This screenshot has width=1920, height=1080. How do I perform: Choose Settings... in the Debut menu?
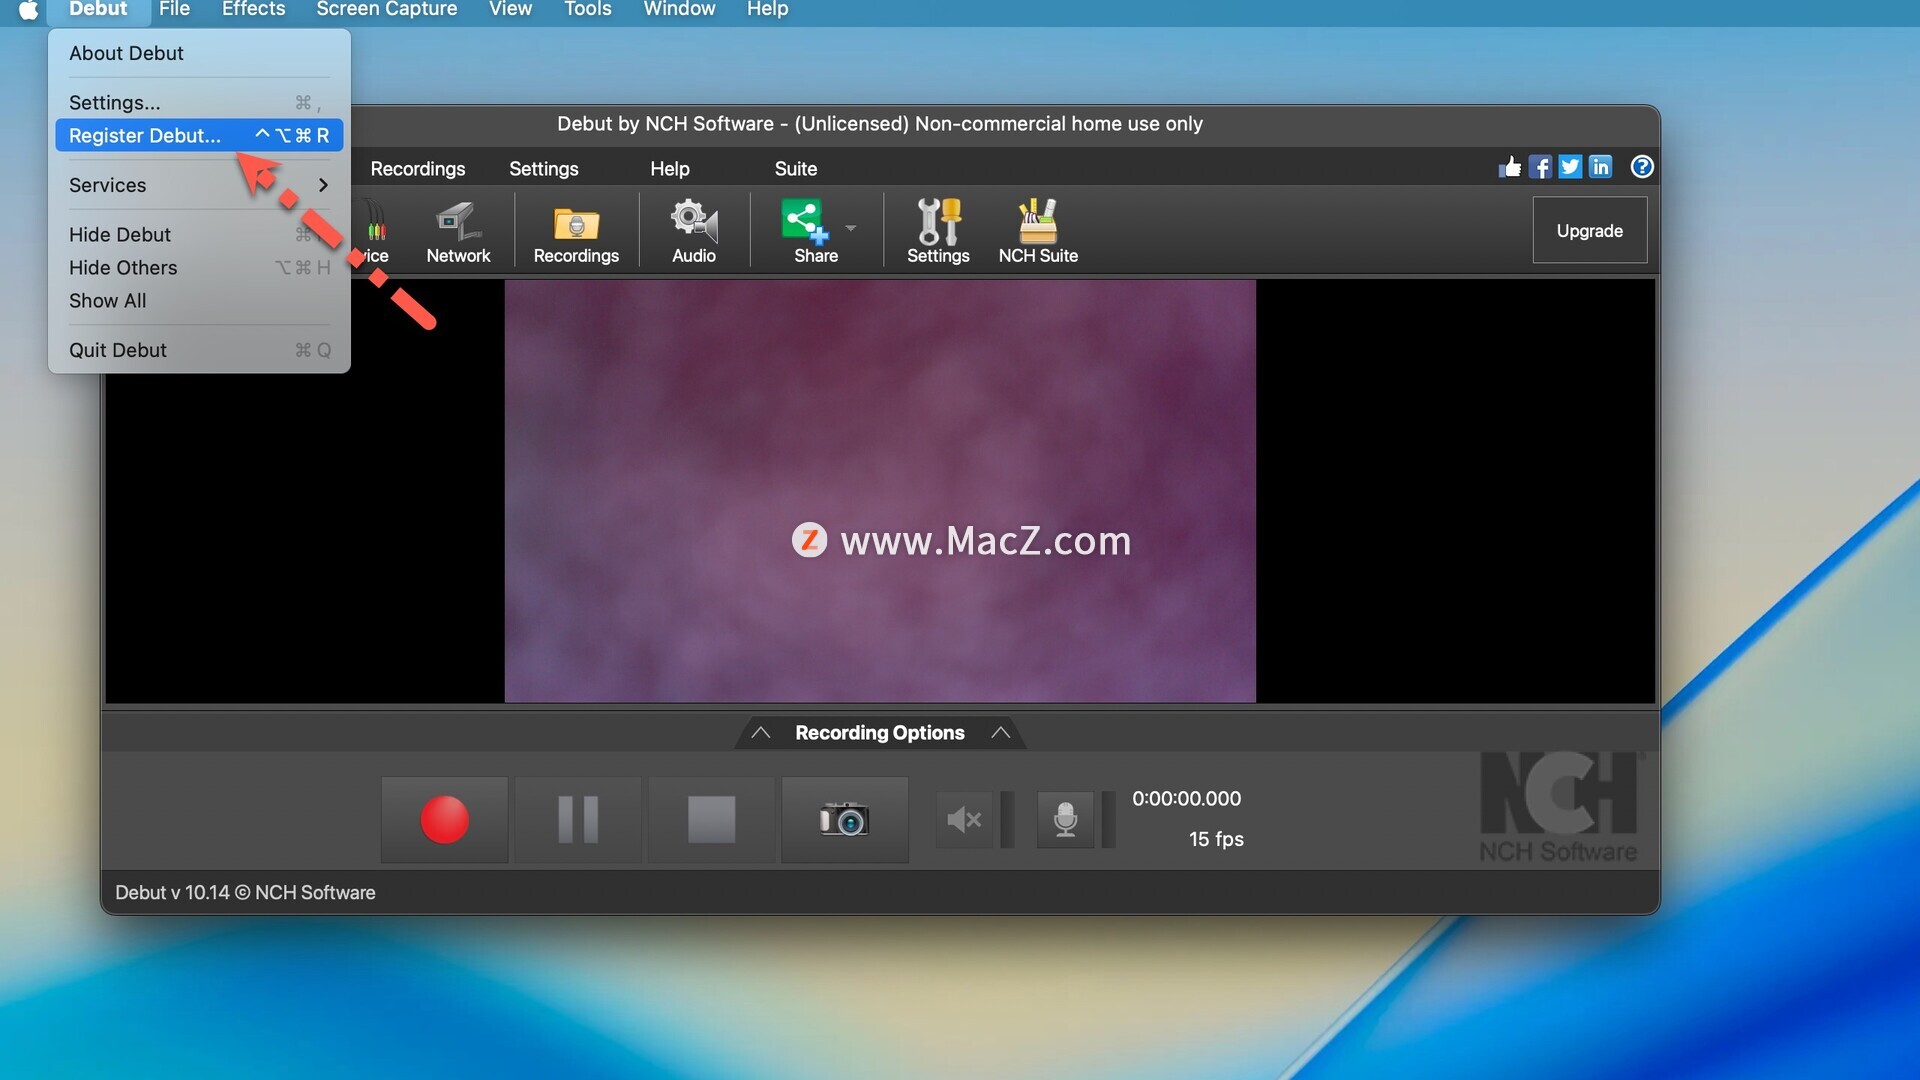pos(199,103)
